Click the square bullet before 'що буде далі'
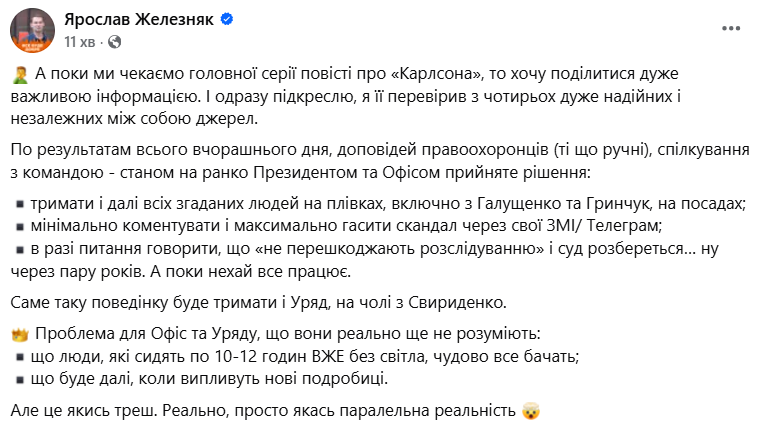763x431 pixels. click(21, 377)
